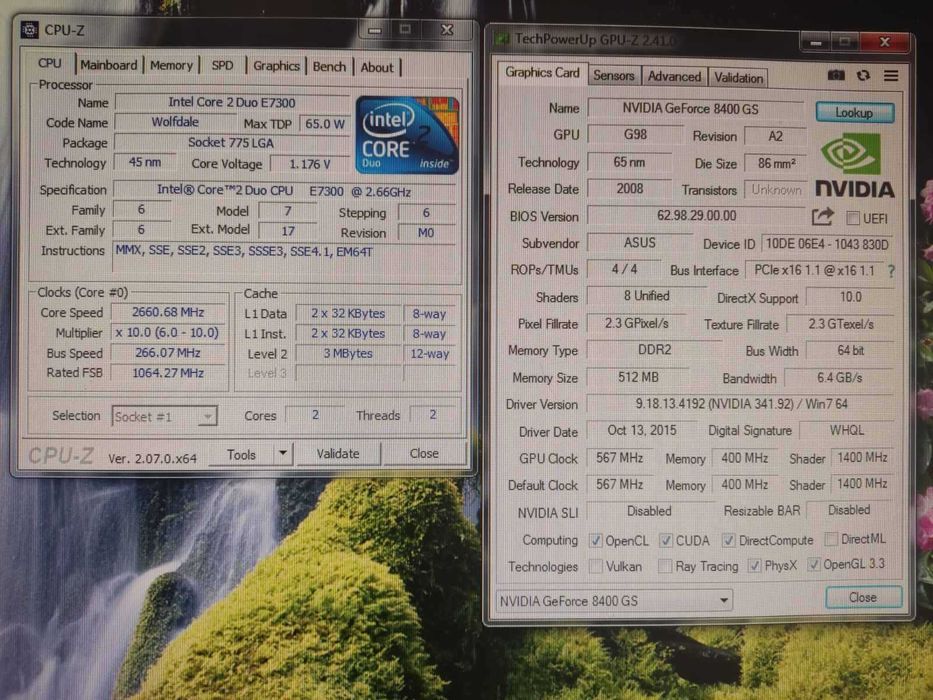Click the Validate button

[338, 454]
